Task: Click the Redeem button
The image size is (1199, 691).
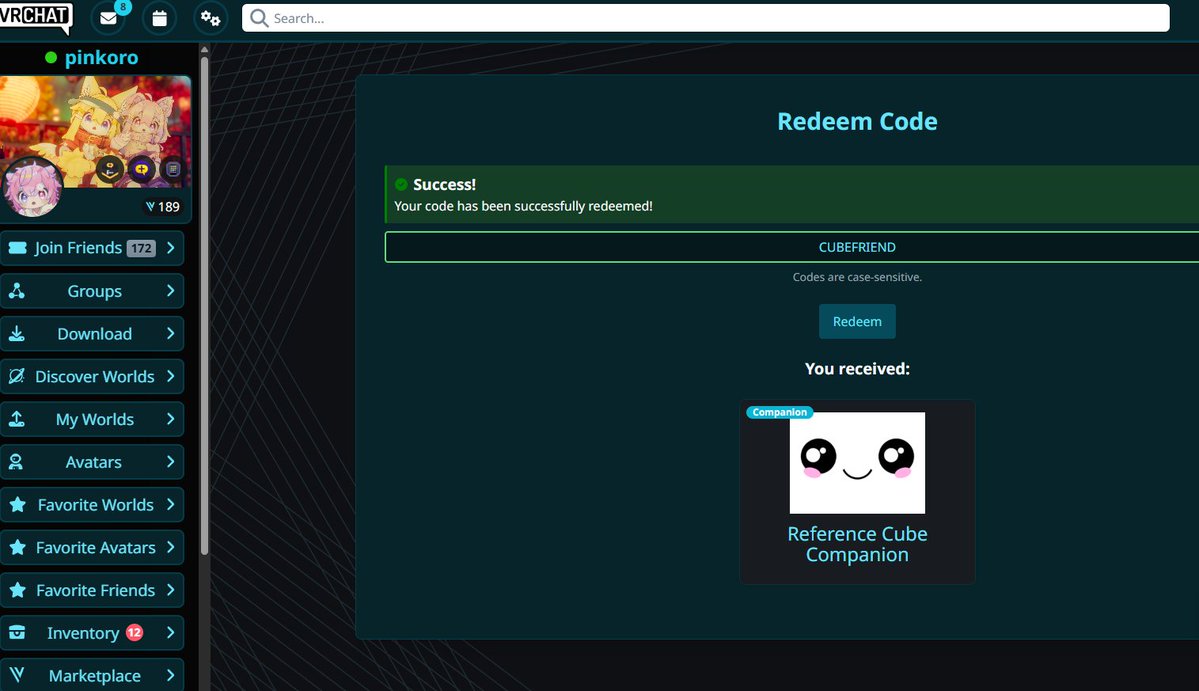Action: click(857, 321)
